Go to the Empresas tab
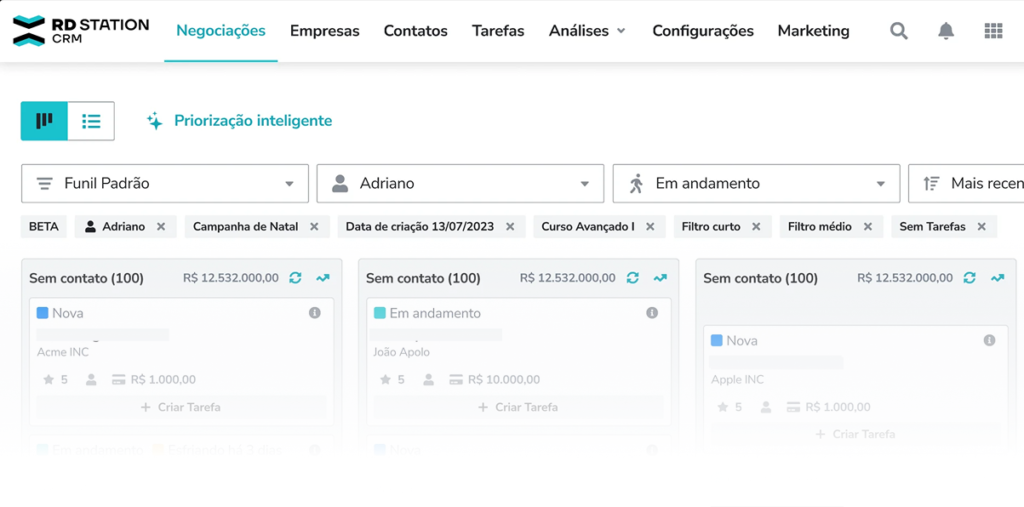The height and width of the screenshot is (507, 1024). click(324, 31)
